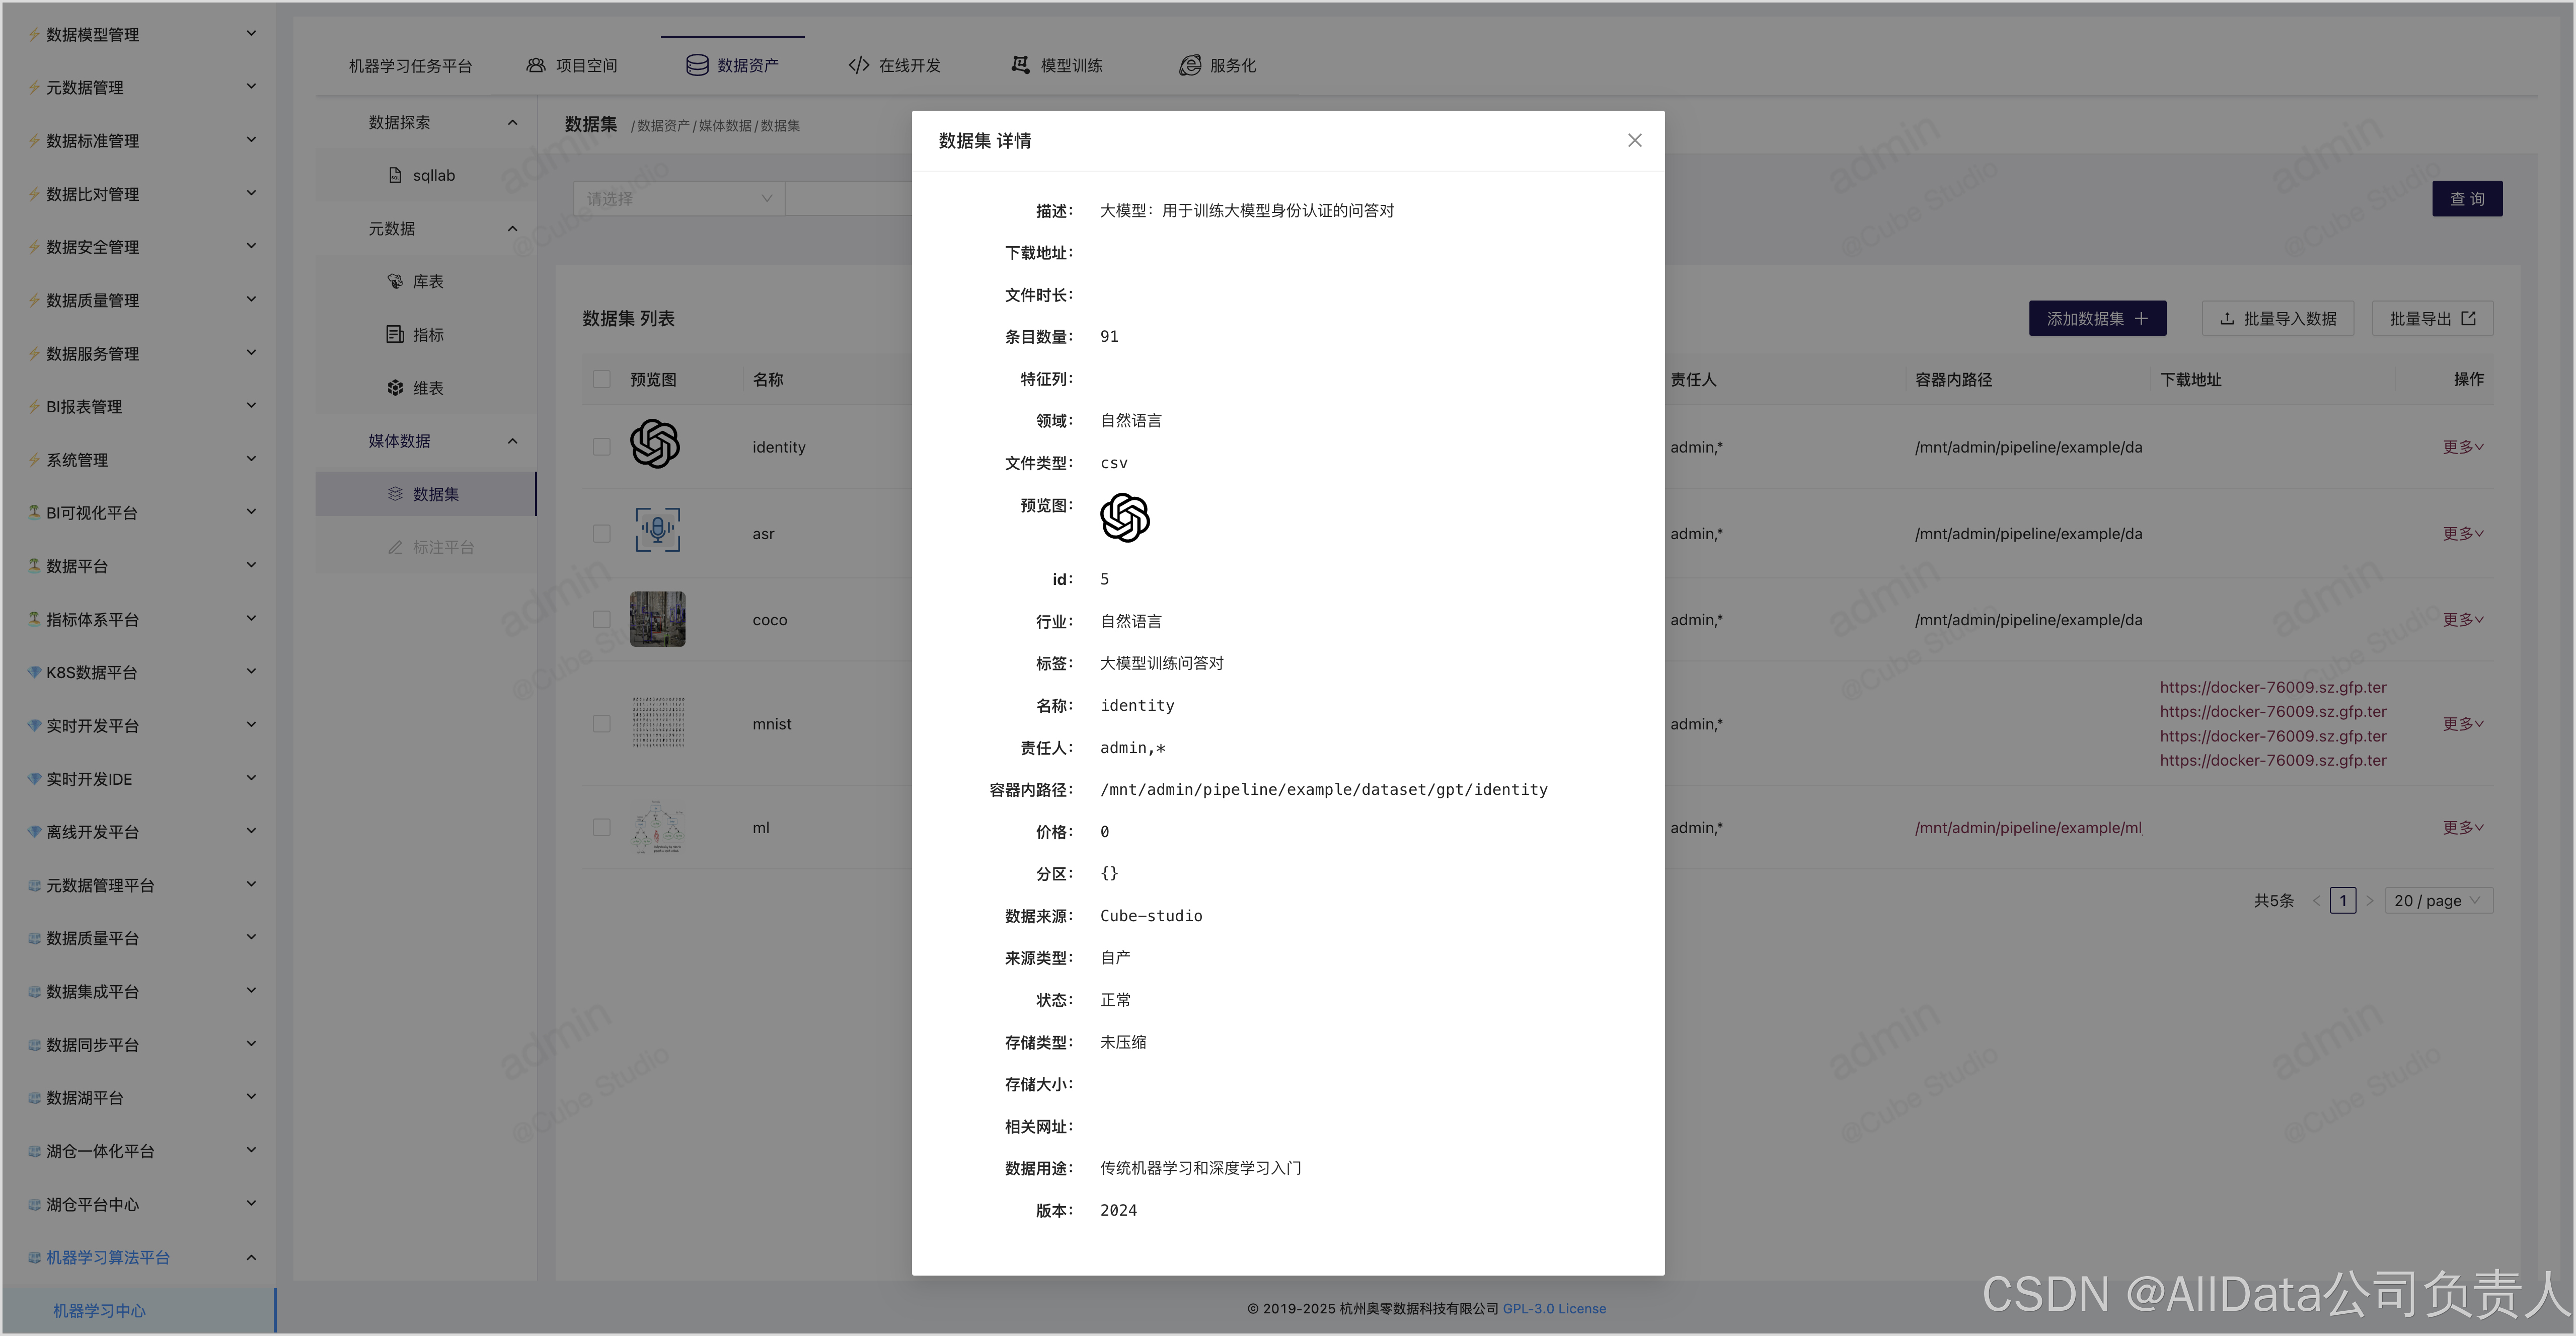Viewport: 2576px width, 1336px height.
Task: Check the ml row checkbox
Action: coord(601,828)
